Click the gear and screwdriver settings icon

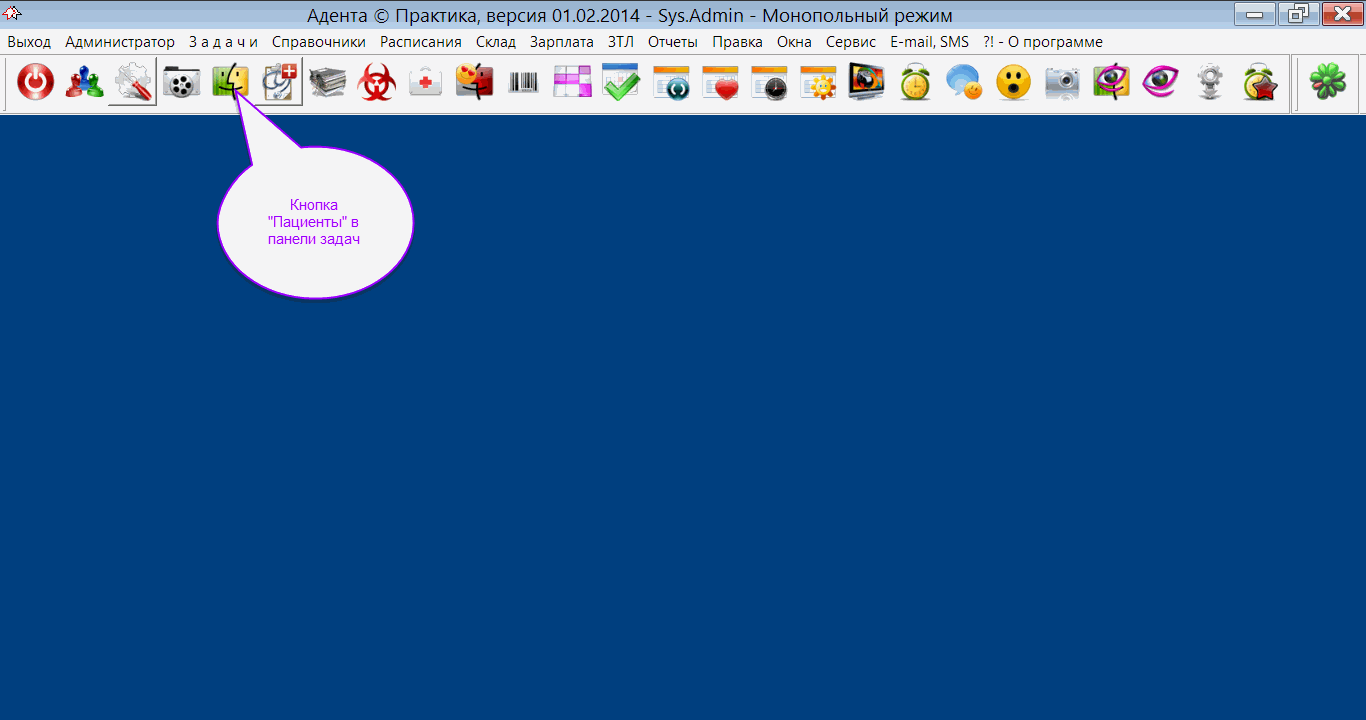coord(132,83)
